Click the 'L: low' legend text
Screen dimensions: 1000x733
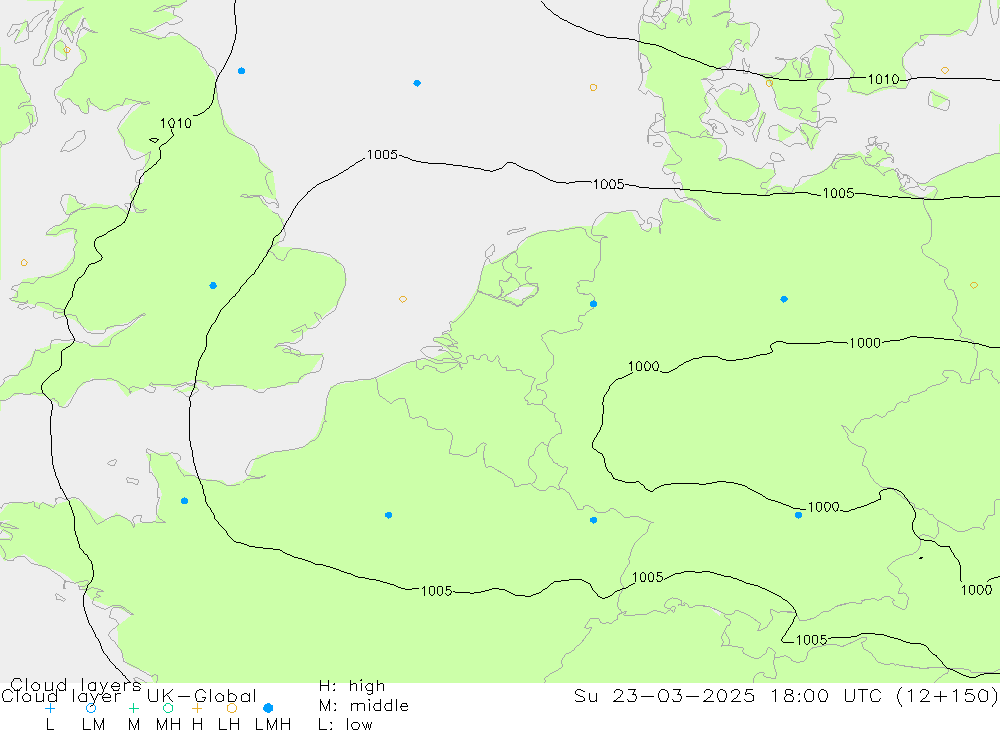pyautogui.click(x=346, y=725)
